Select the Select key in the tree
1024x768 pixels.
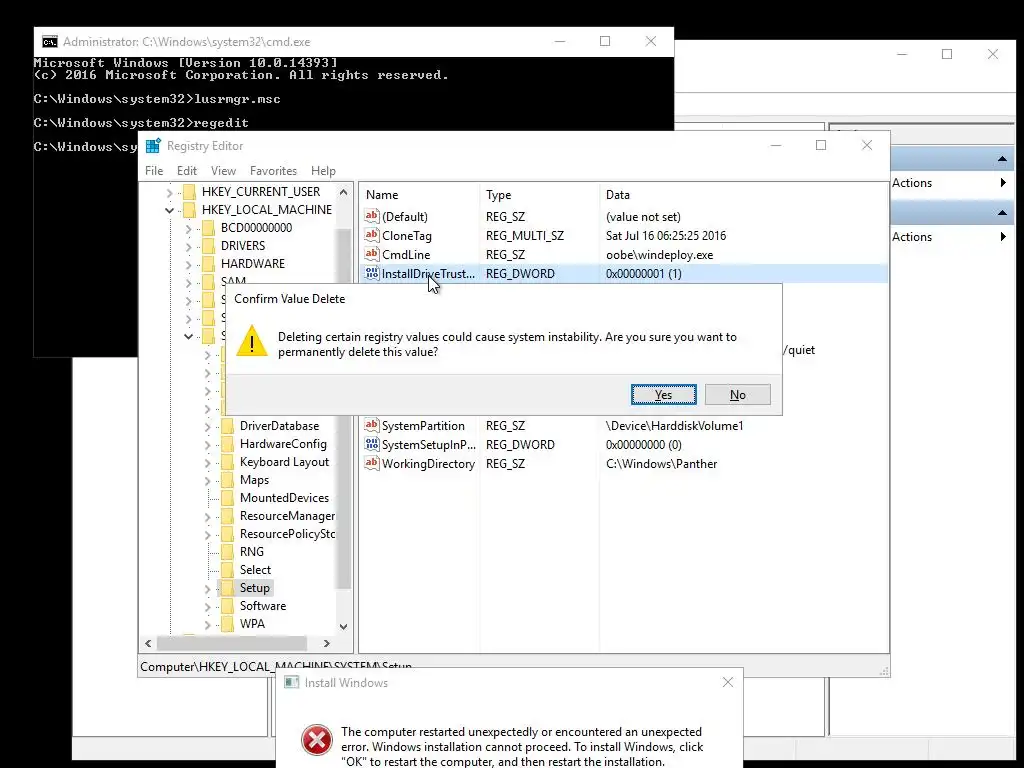[255, 569]
